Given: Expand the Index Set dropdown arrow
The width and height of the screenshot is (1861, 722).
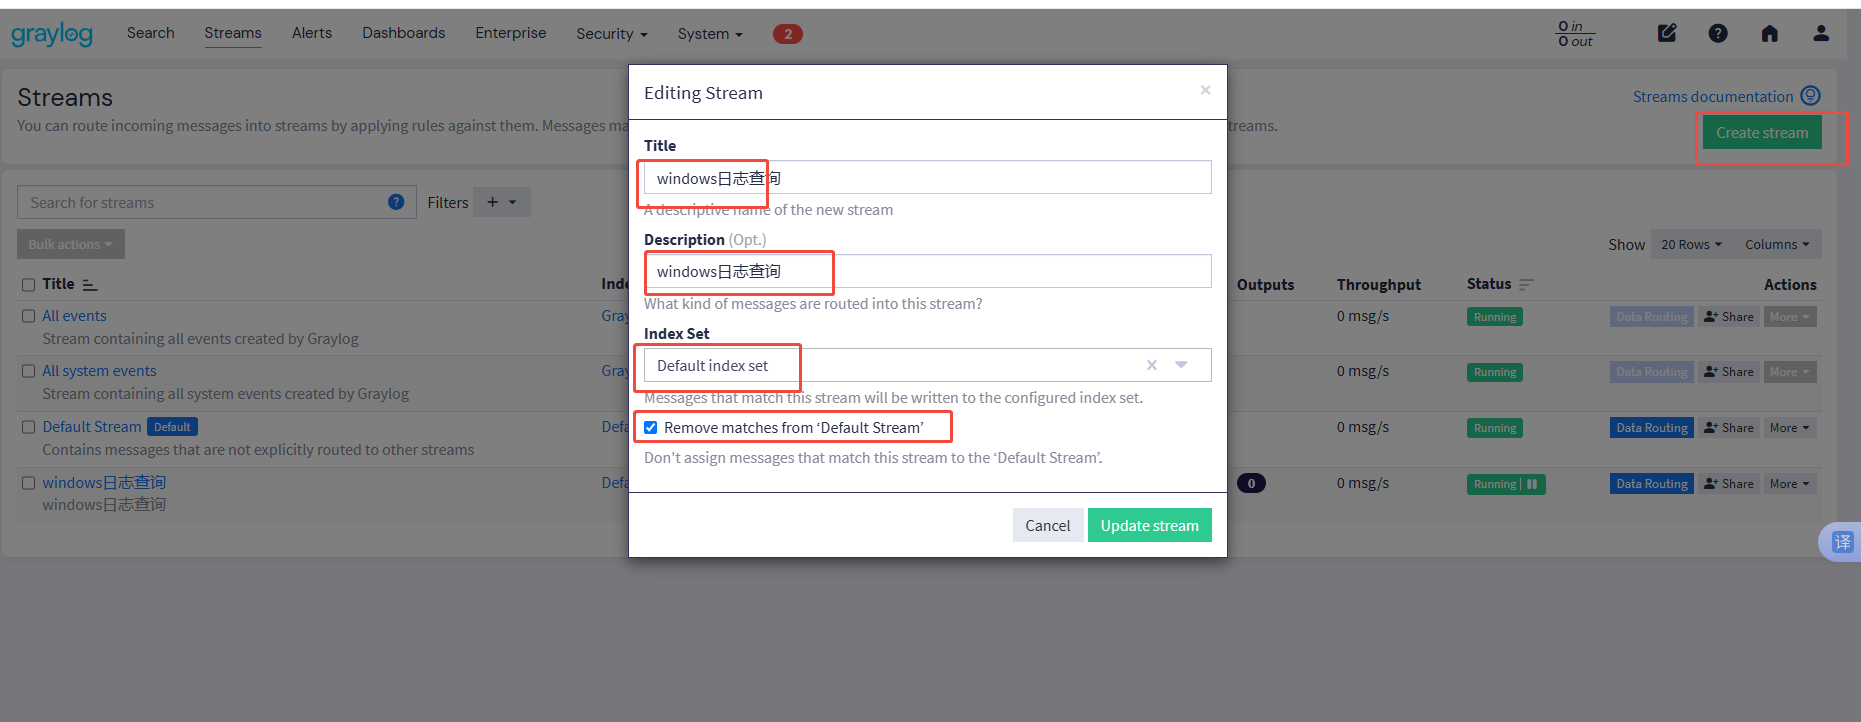Looking at the screenshot, I should click(1181, 365).
